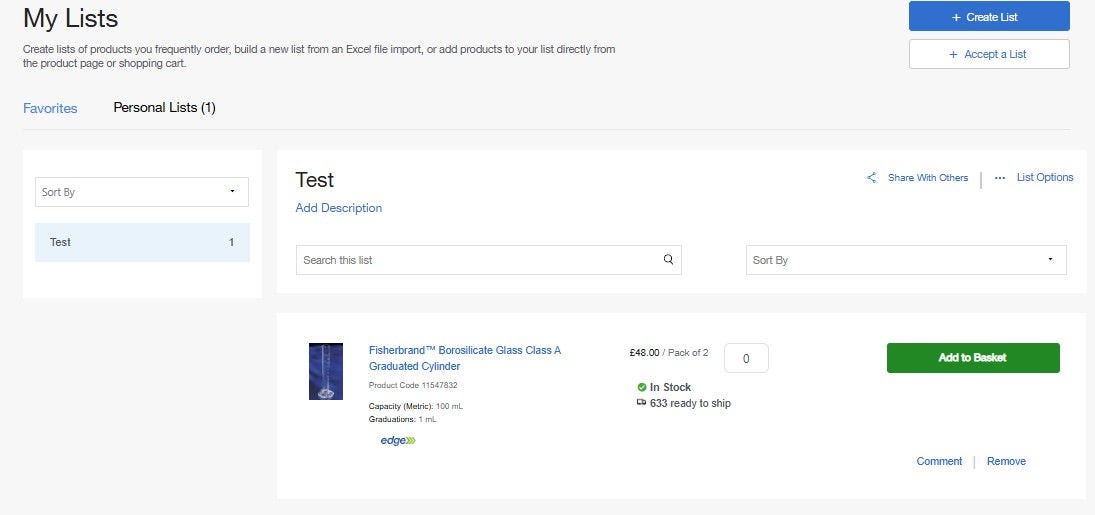Click the £48.00 price text
1095x515 pixels.
click(644, 353)
